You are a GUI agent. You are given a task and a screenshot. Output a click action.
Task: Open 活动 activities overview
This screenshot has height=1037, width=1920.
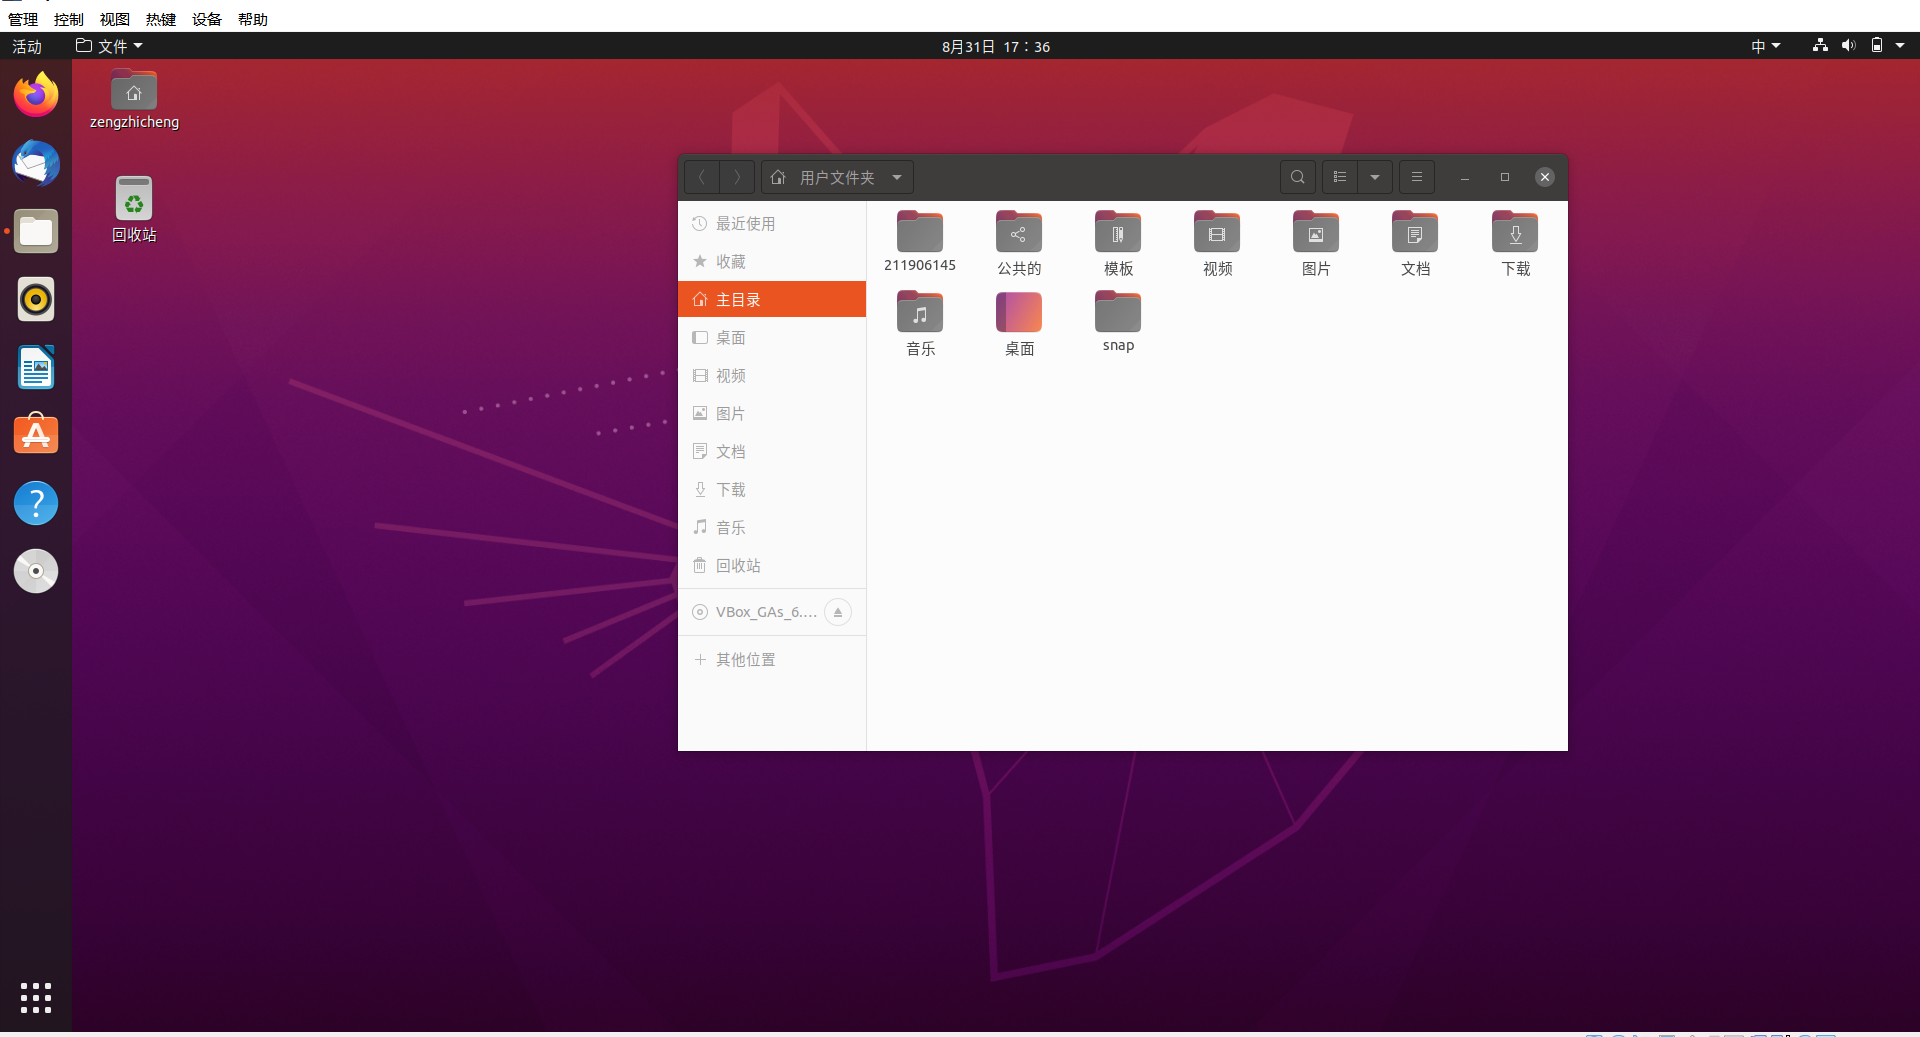27,46
